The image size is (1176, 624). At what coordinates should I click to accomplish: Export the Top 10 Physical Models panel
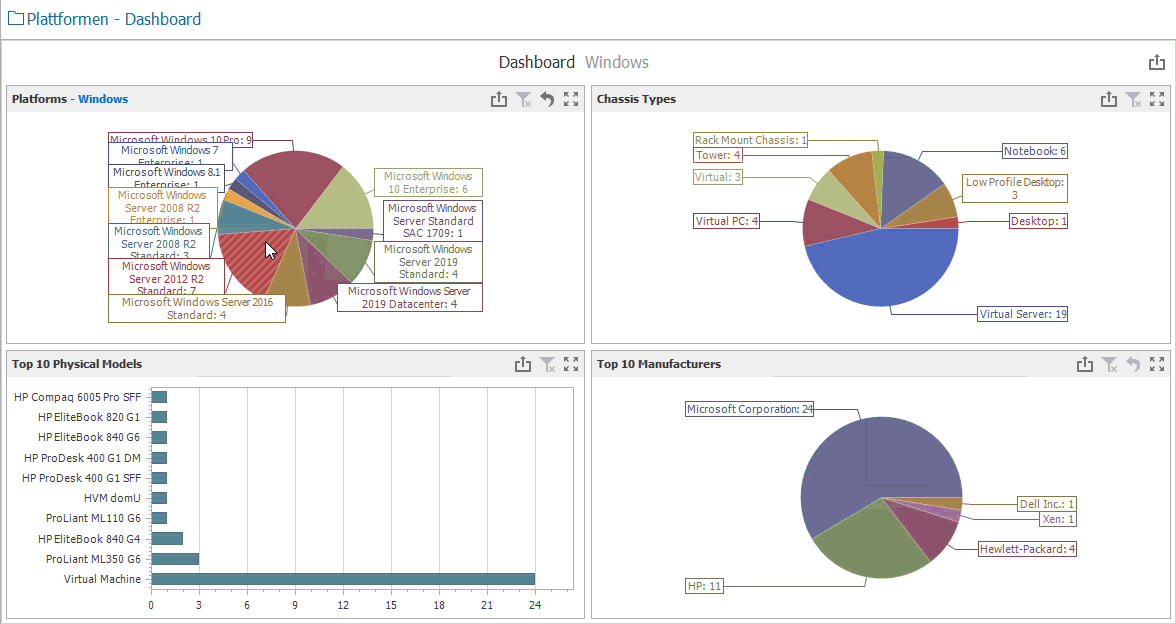point(523,364)
